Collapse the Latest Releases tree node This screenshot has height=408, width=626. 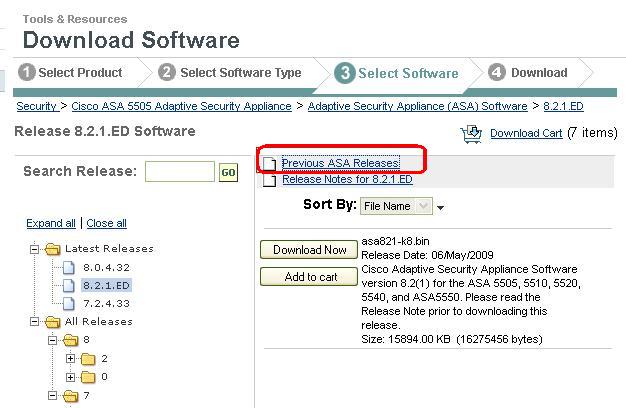(35, 250)
